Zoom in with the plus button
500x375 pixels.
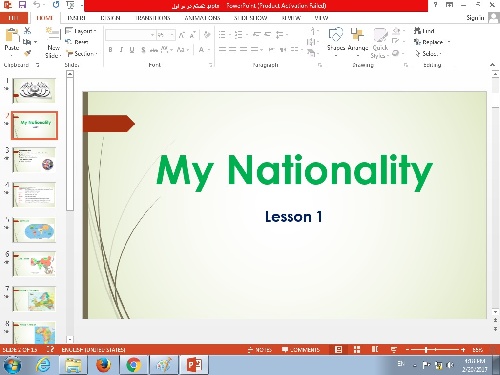click(463, 349)
